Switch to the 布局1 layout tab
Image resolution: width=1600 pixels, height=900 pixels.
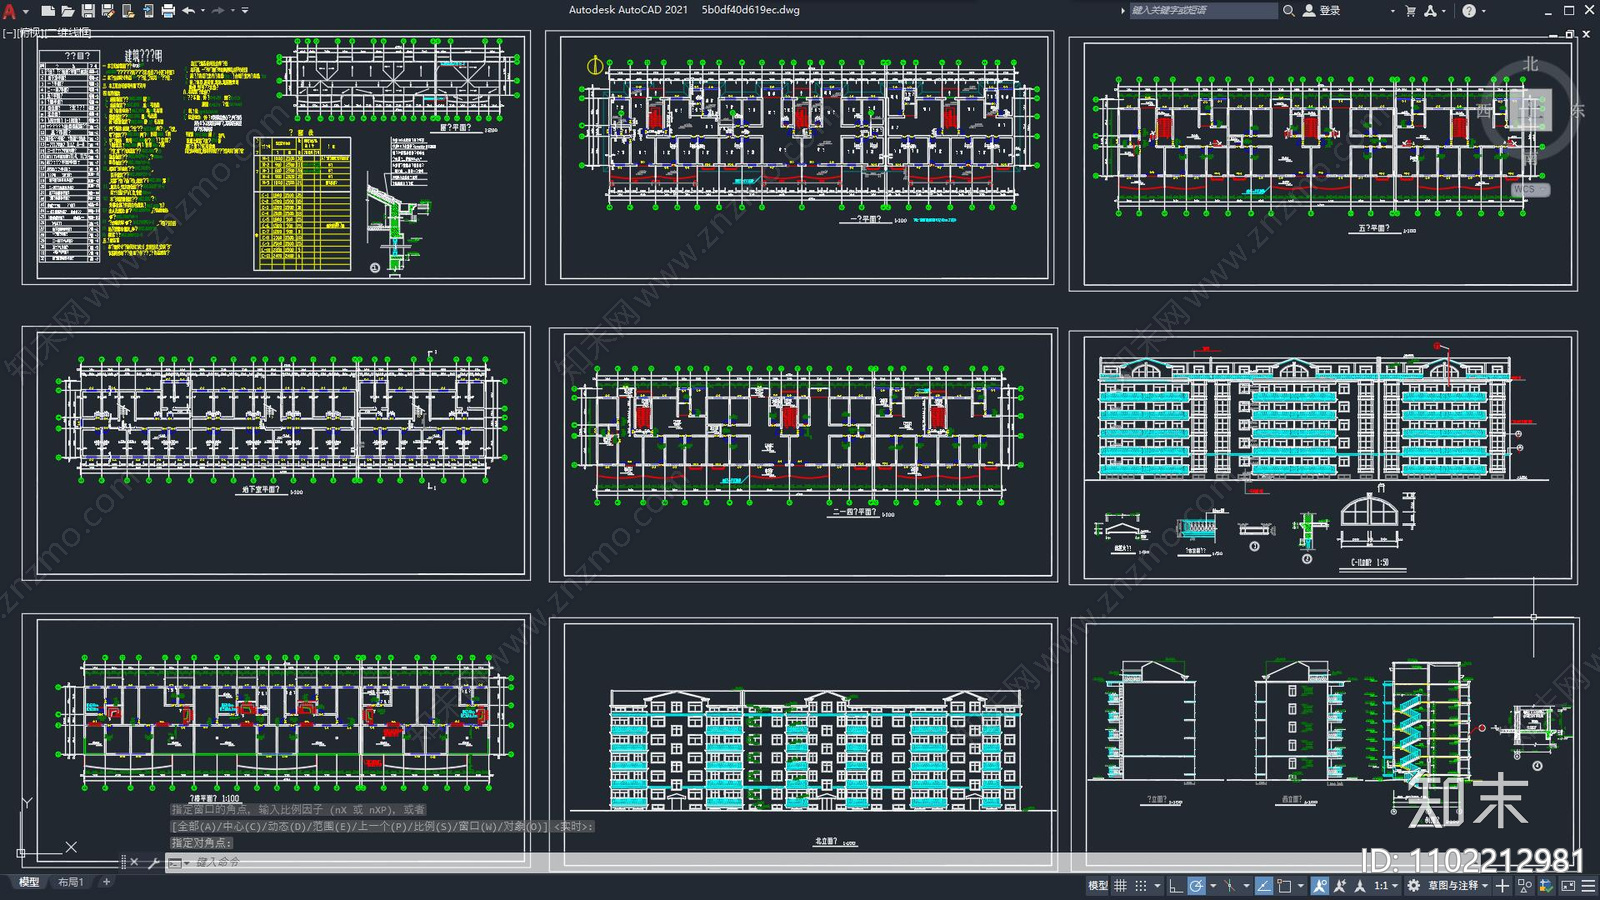tap(70, 882)
